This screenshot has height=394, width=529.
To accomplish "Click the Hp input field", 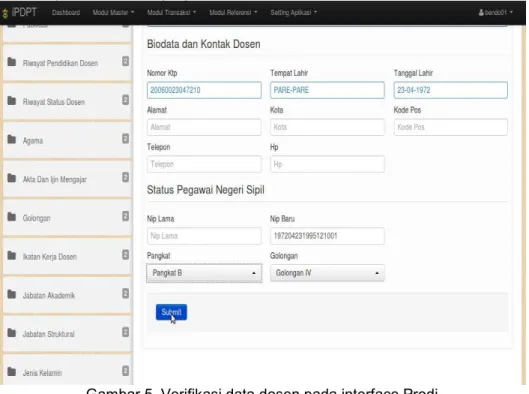I will click(327, 164).
